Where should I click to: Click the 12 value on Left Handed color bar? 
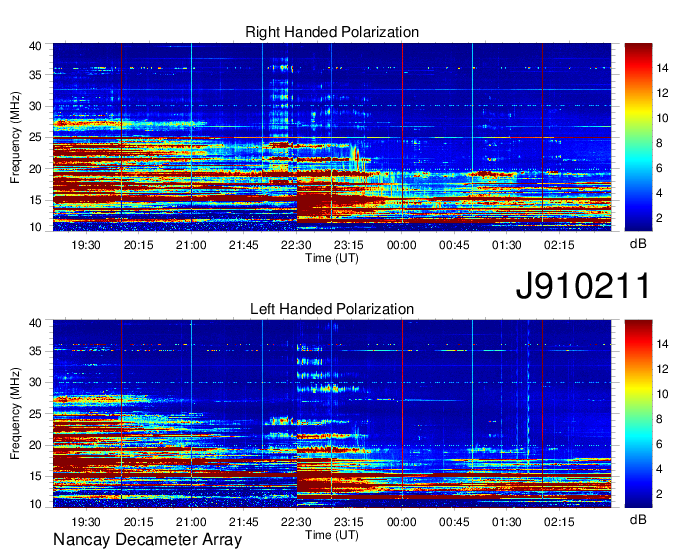click(662, 369)
